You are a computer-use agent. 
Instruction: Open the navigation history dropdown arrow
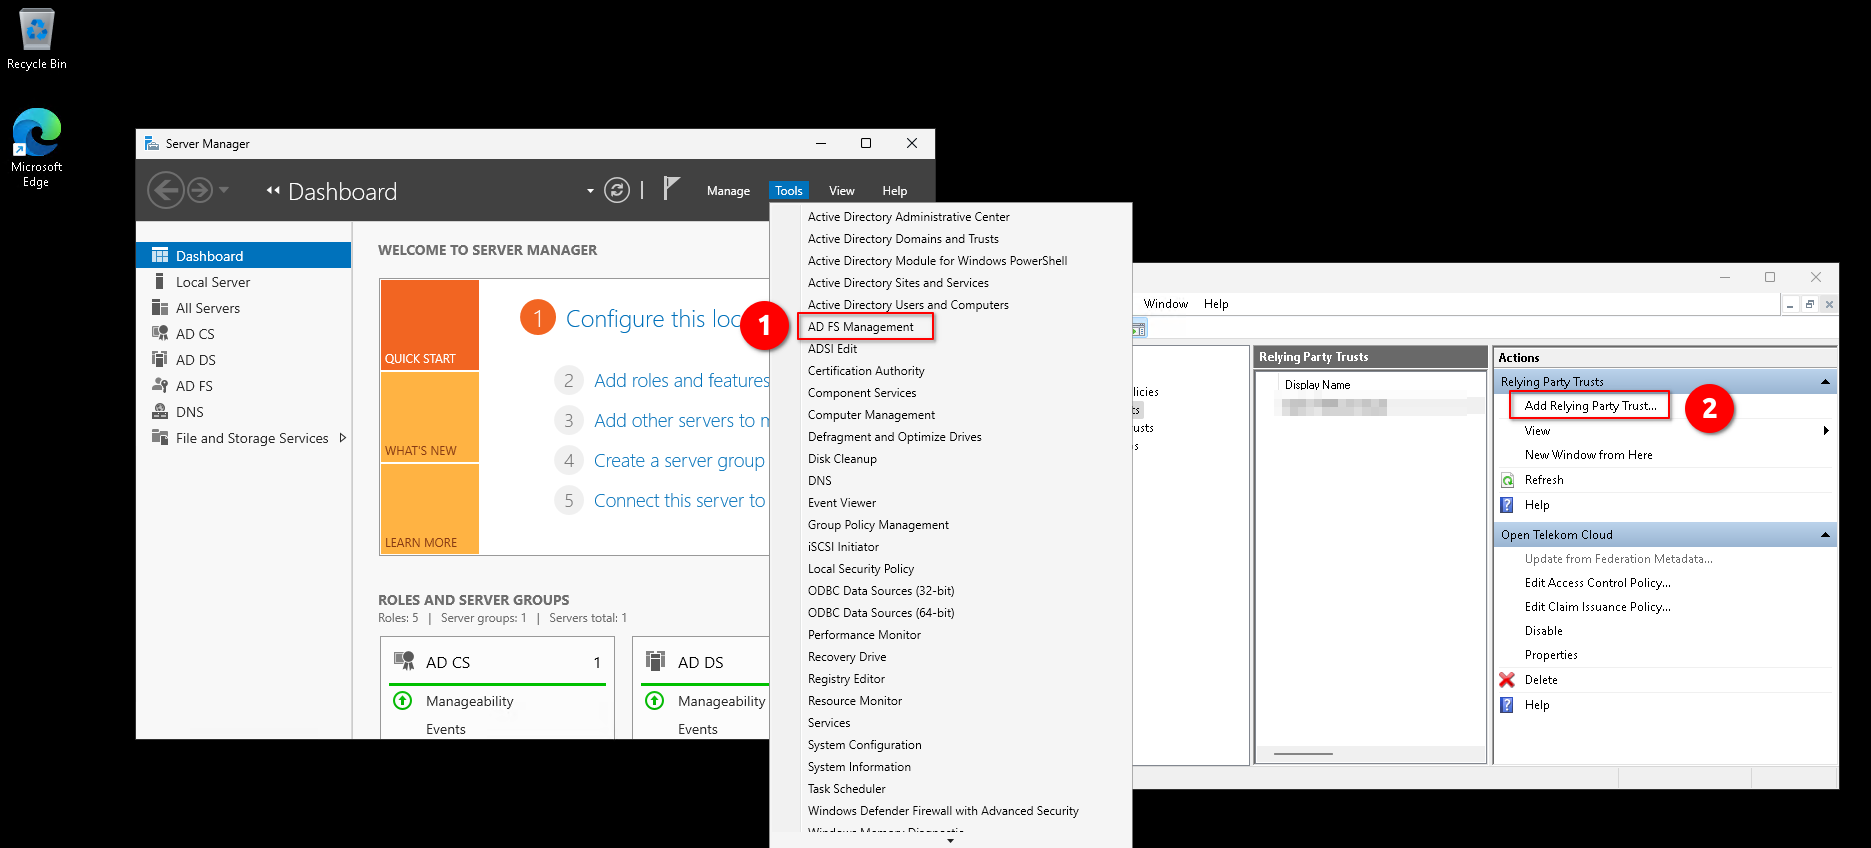click(224, 190)
